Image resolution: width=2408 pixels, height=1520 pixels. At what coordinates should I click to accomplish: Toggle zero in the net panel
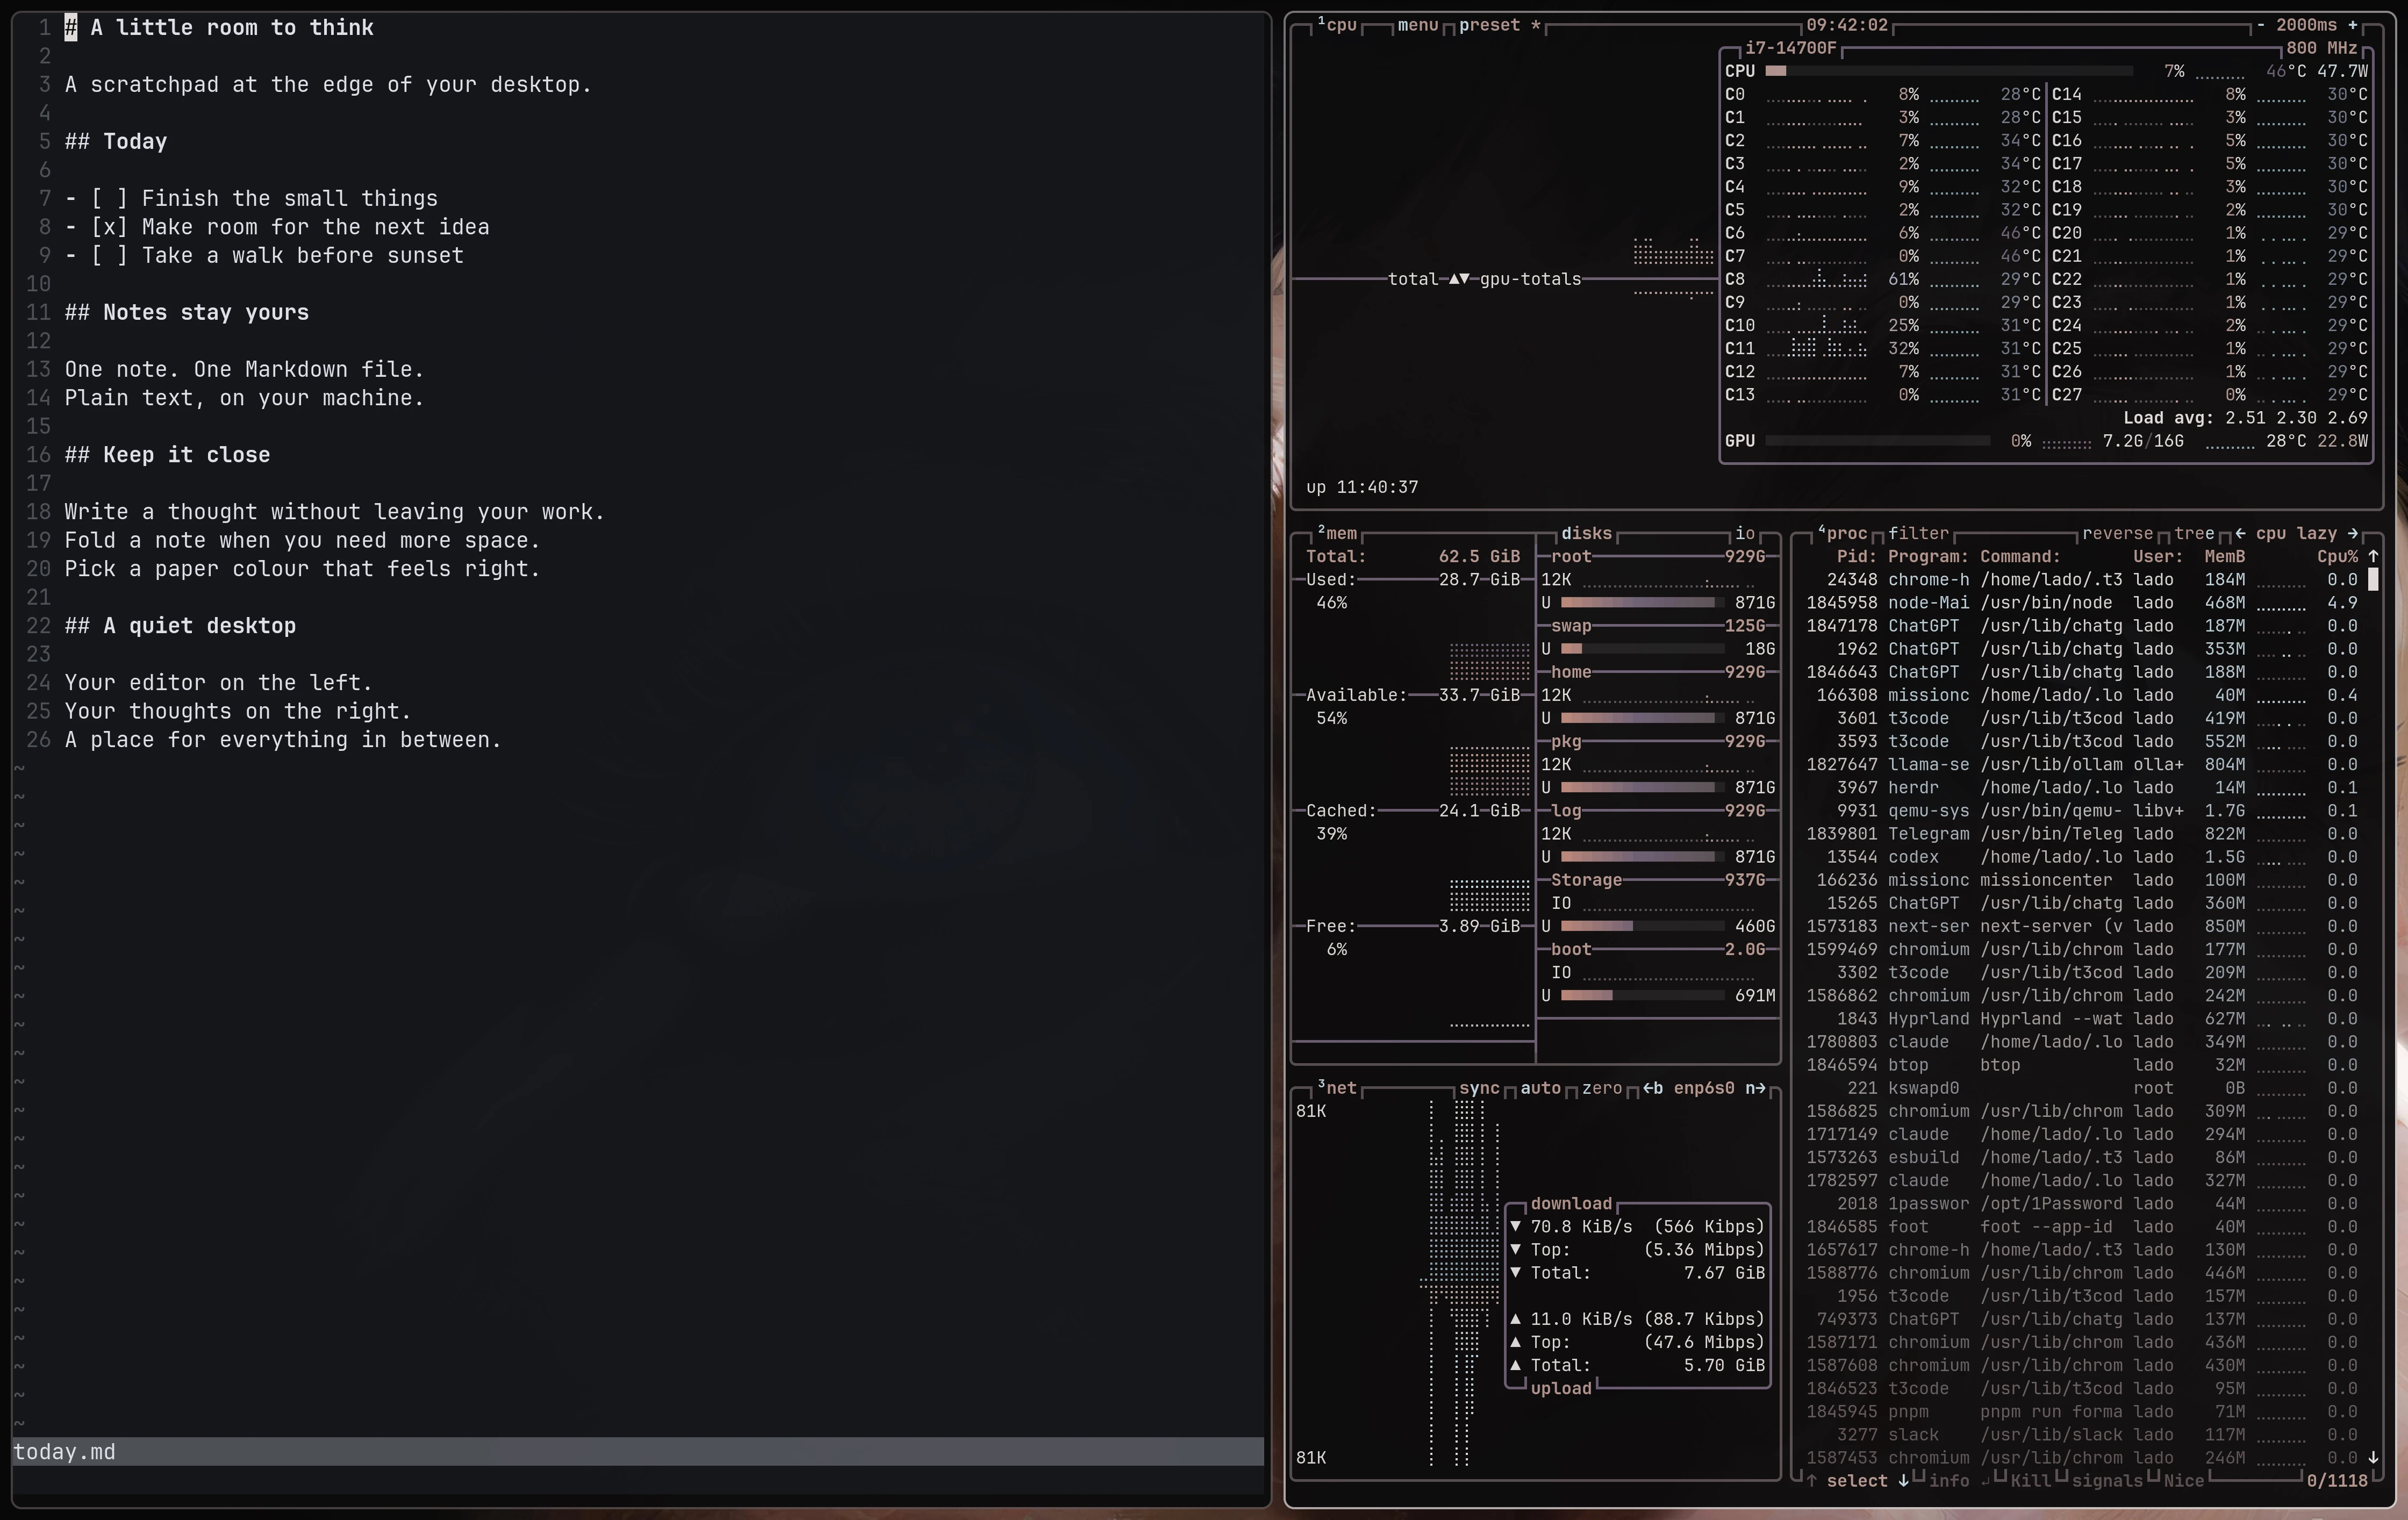[1601, 1088]
